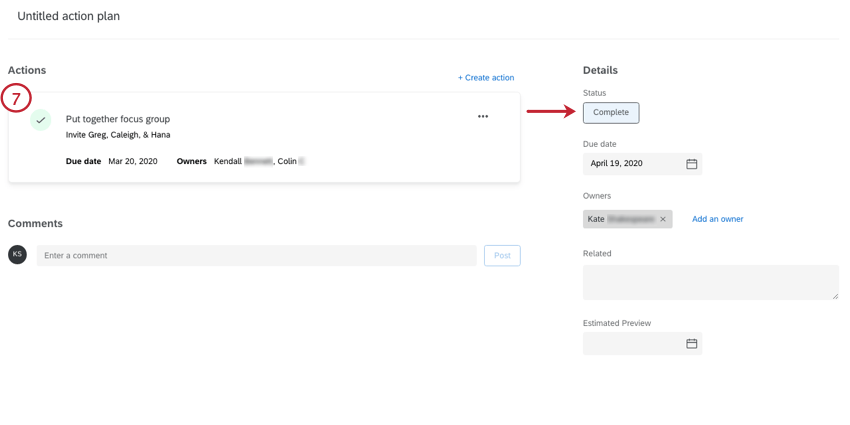This screenshot has width=850, height=425.
Task: Open the Complete status dropdown
Action: point(611,113)
